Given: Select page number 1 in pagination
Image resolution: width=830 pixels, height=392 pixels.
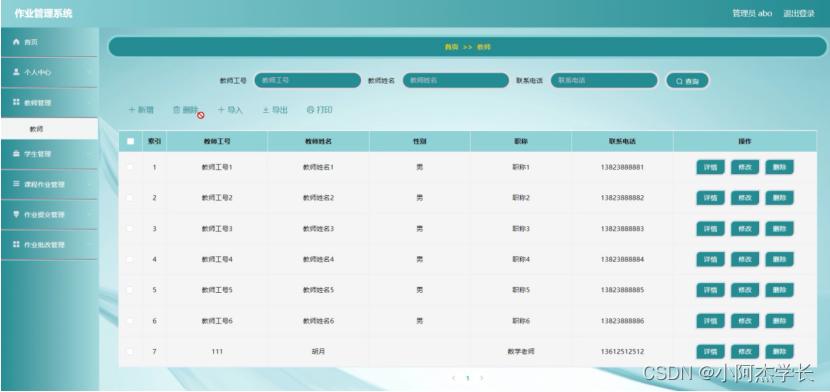Looking at the screenshot, I should 467,378.
